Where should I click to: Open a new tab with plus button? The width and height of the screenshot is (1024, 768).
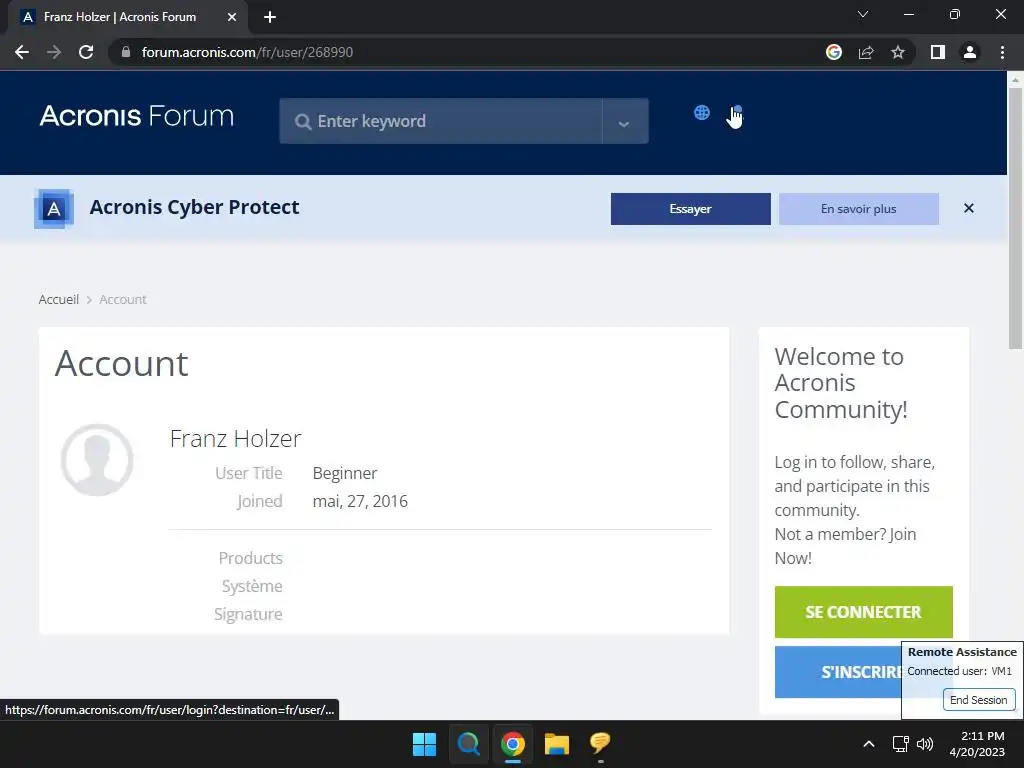[270, 17]
